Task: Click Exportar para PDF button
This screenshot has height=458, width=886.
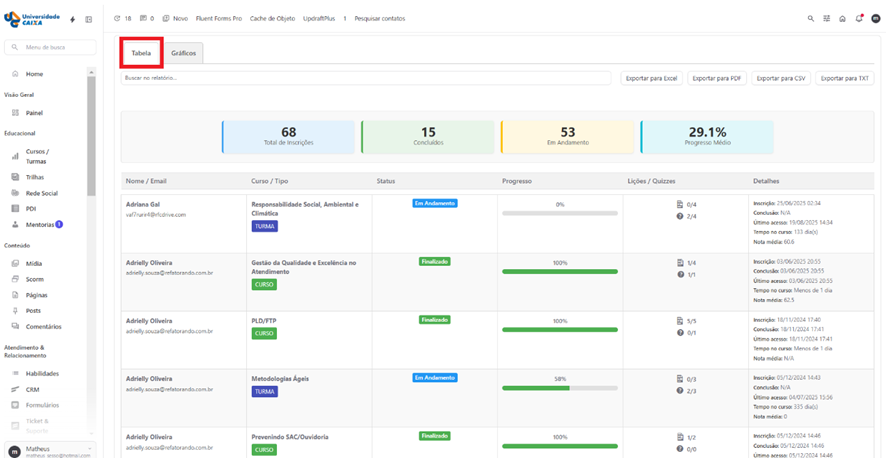Action: point(717,78)
